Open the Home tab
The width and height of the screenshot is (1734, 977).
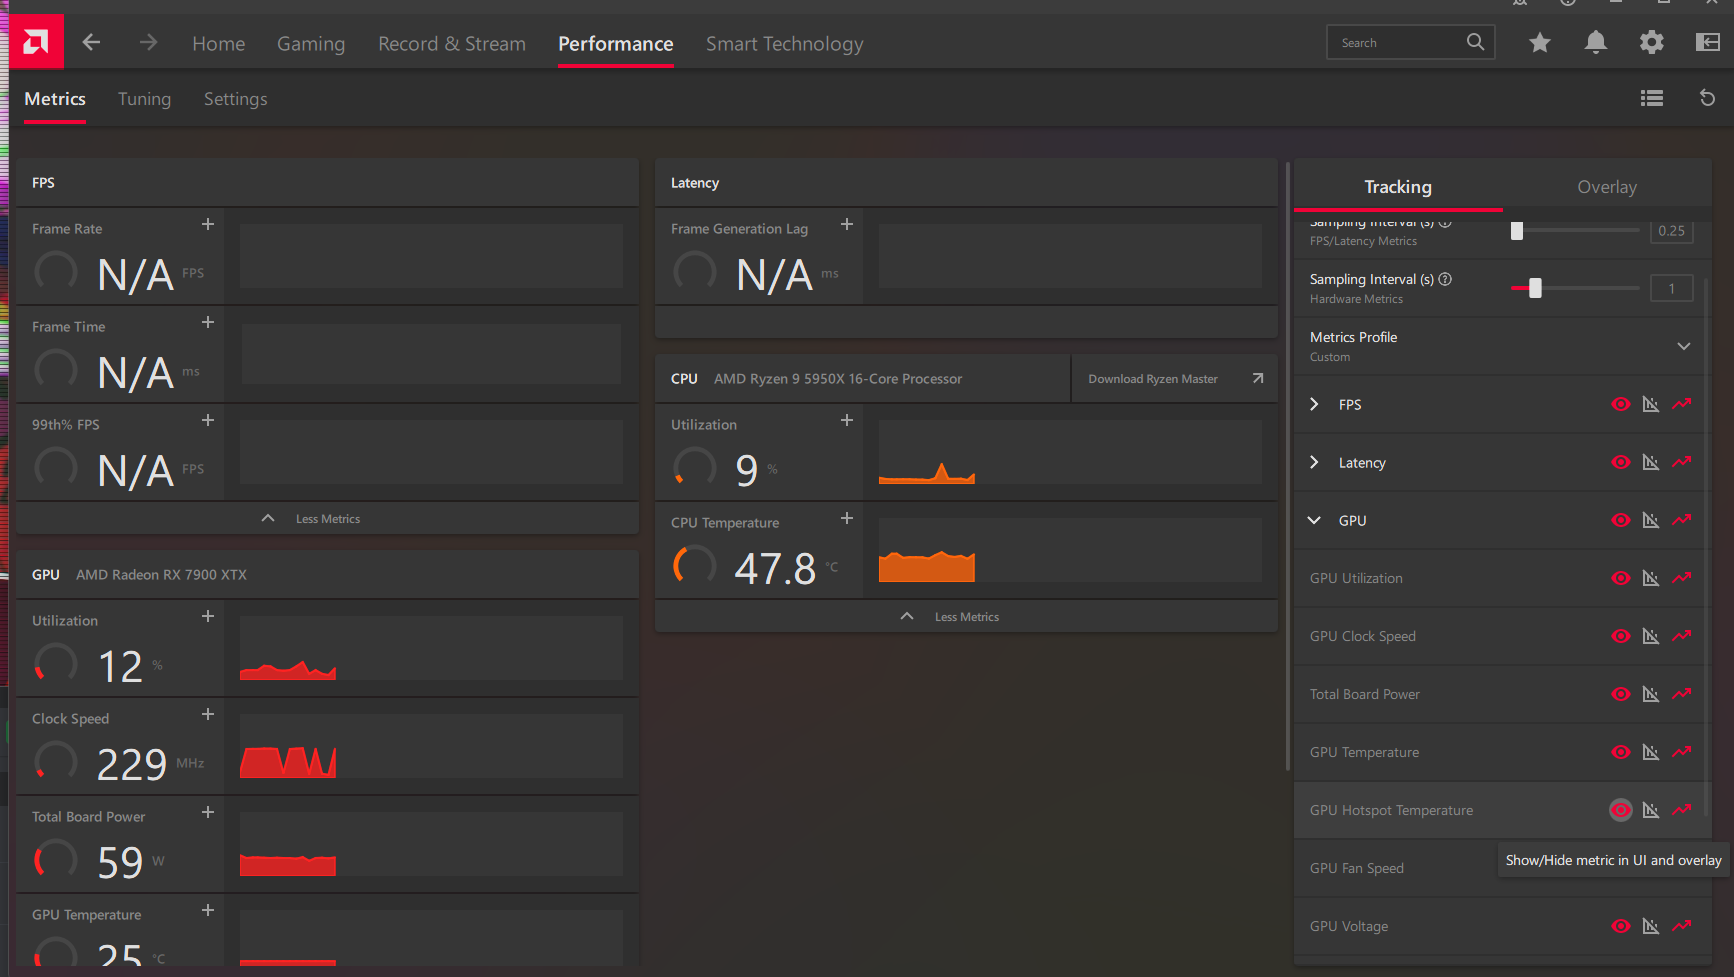218,44
